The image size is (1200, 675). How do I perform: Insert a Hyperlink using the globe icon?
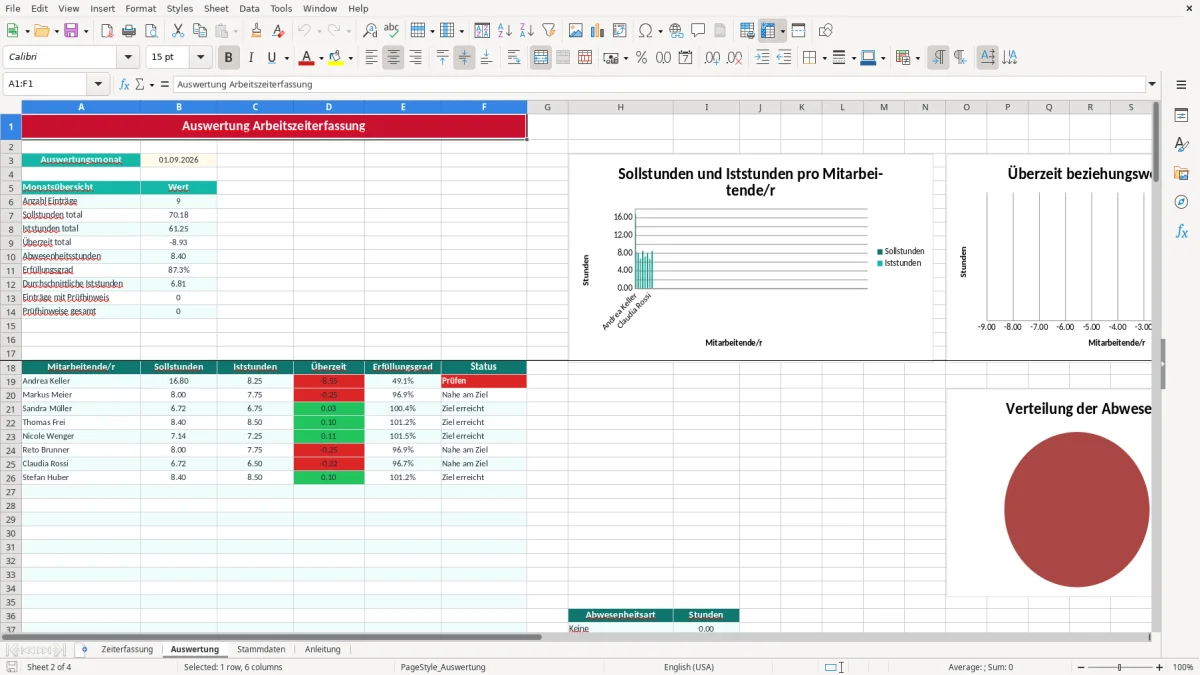click(677, 31)
